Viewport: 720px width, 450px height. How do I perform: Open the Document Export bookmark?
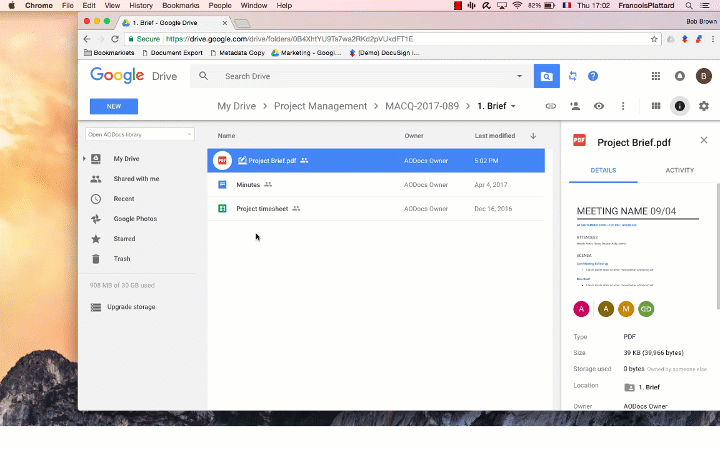click(172, 53)
